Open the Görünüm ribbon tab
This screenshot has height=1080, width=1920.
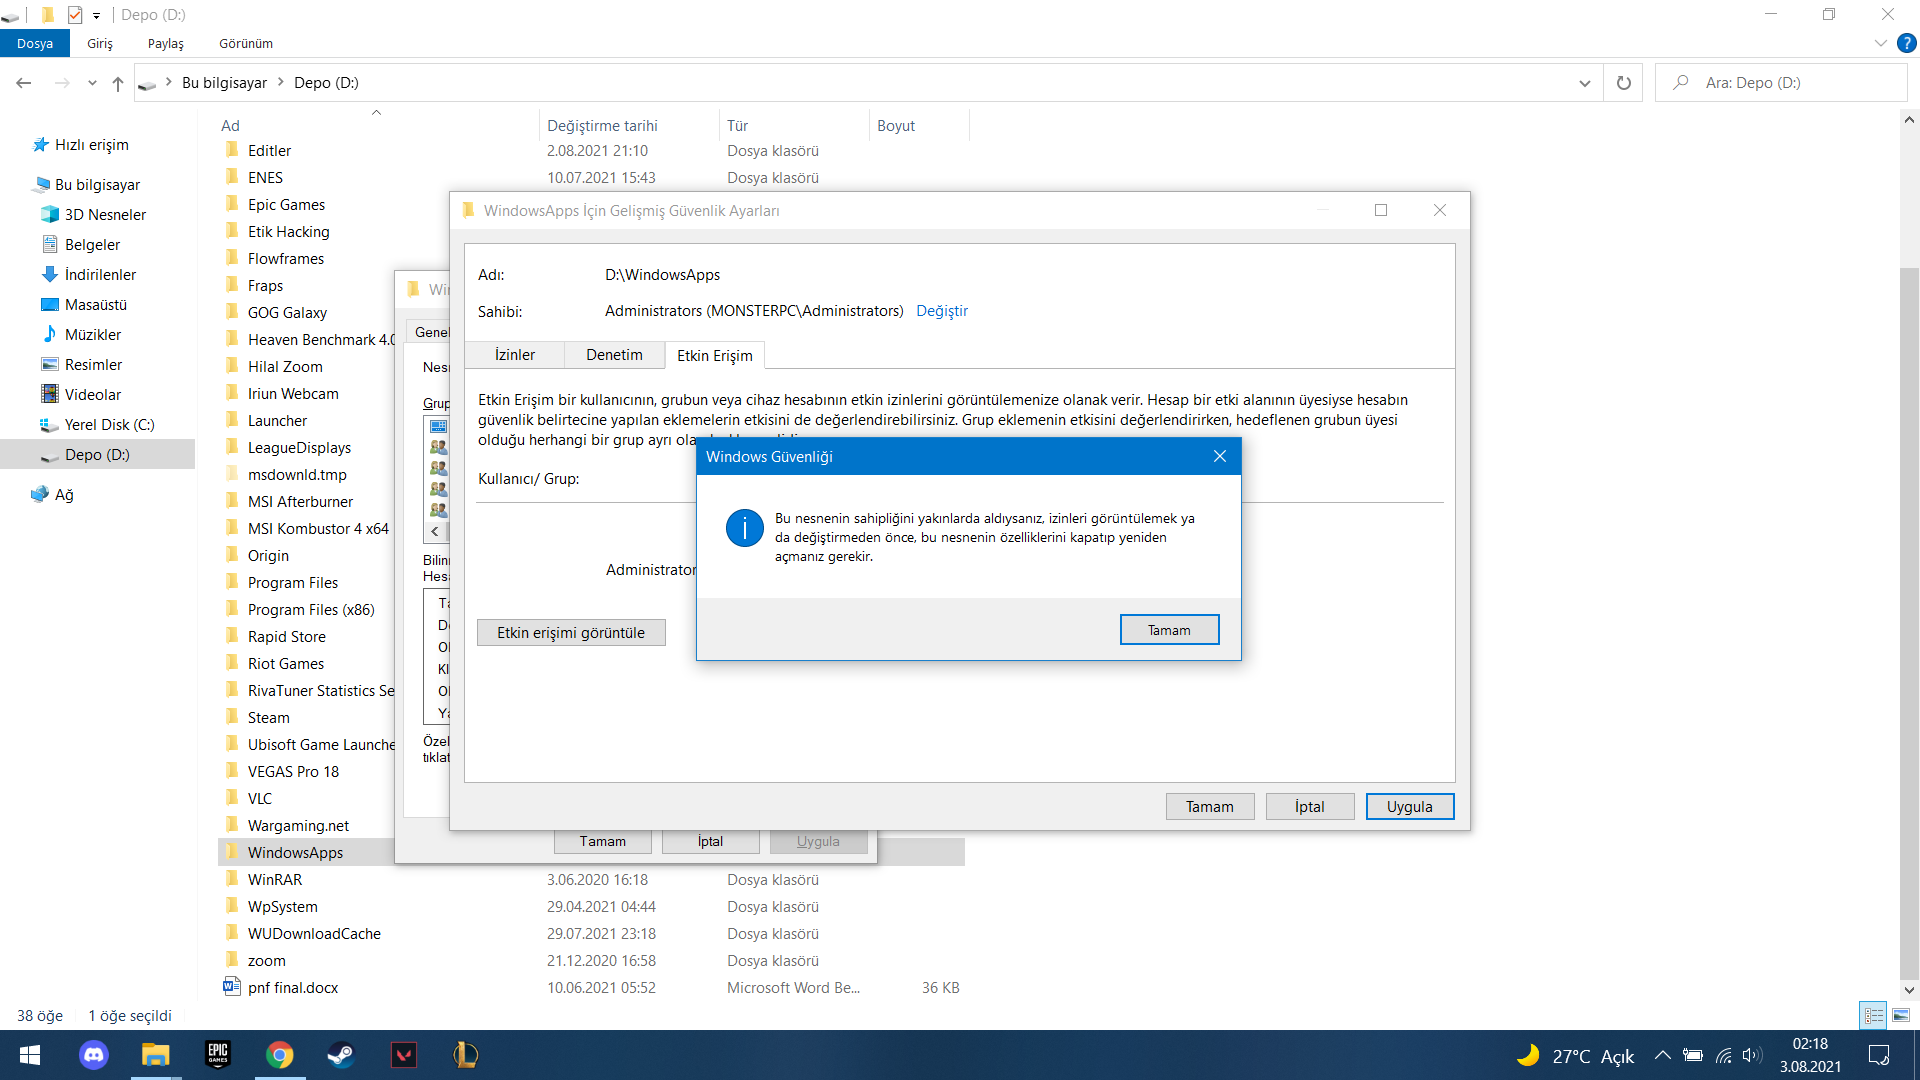point(246,44)
